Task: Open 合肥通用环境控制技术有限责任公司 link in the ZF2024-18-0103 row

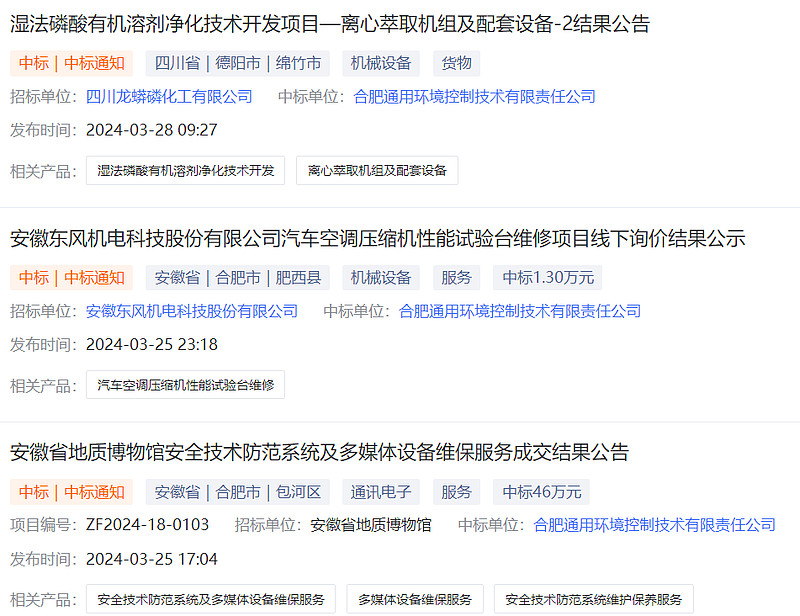Action: point(655,525)
